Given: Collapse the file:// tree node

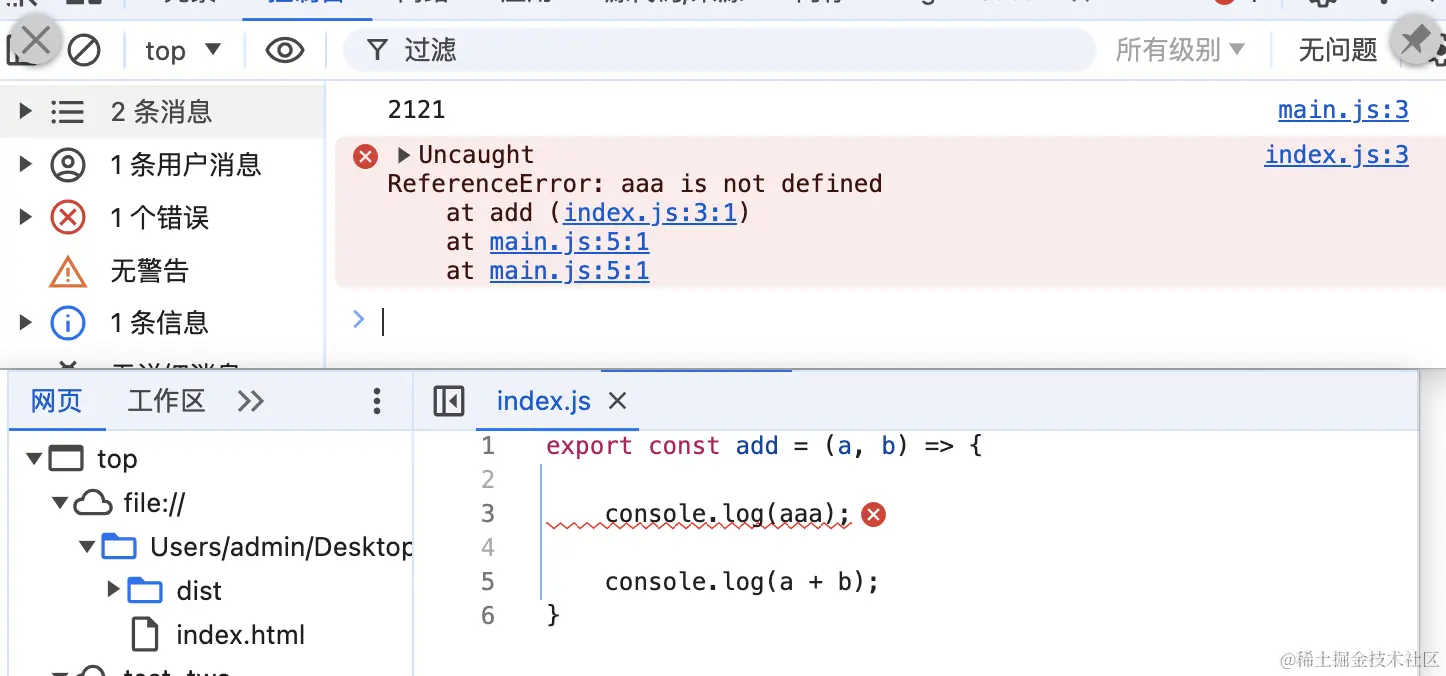Looking at the screenshot, I should point(61,503).
